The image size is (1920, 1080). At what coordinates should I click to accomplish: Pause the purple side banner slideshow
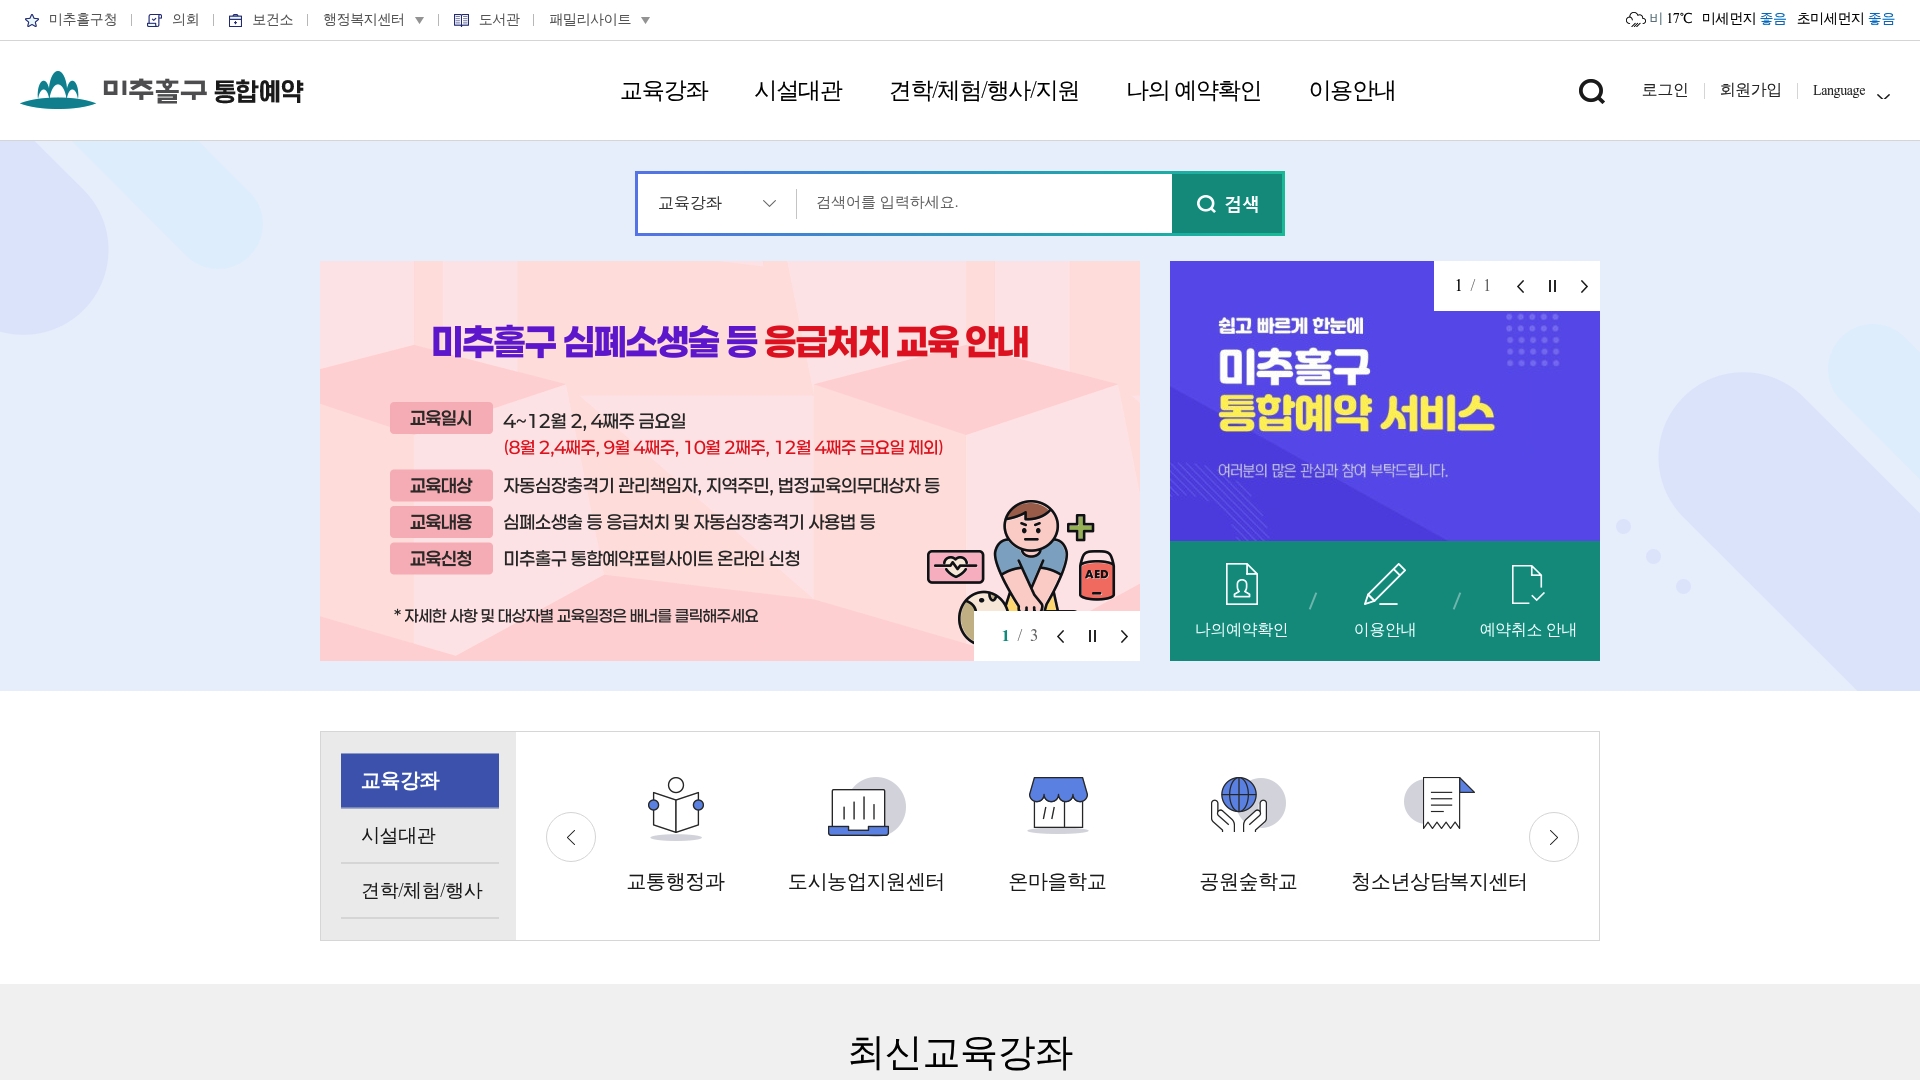tap(1552, 286)
